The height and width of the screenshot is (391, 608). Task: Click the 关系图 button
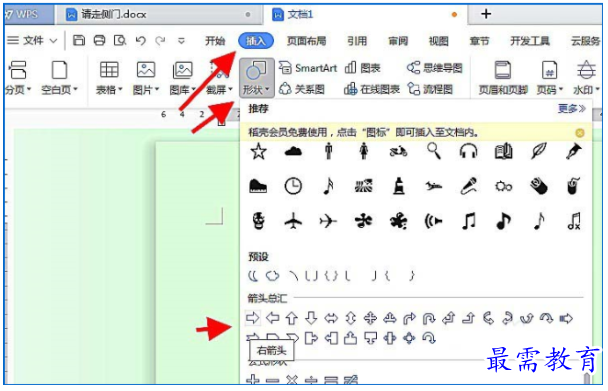coord(302,90)
